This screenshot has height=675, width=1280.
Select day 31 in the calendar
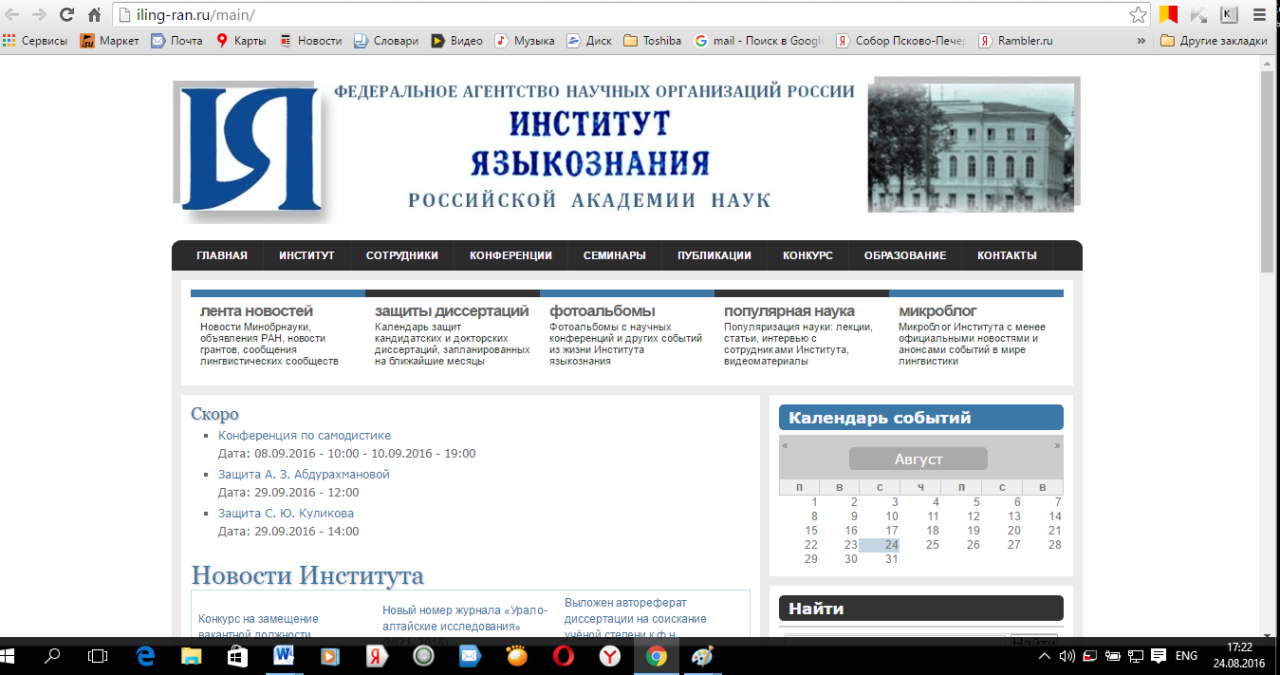[892, 559]
